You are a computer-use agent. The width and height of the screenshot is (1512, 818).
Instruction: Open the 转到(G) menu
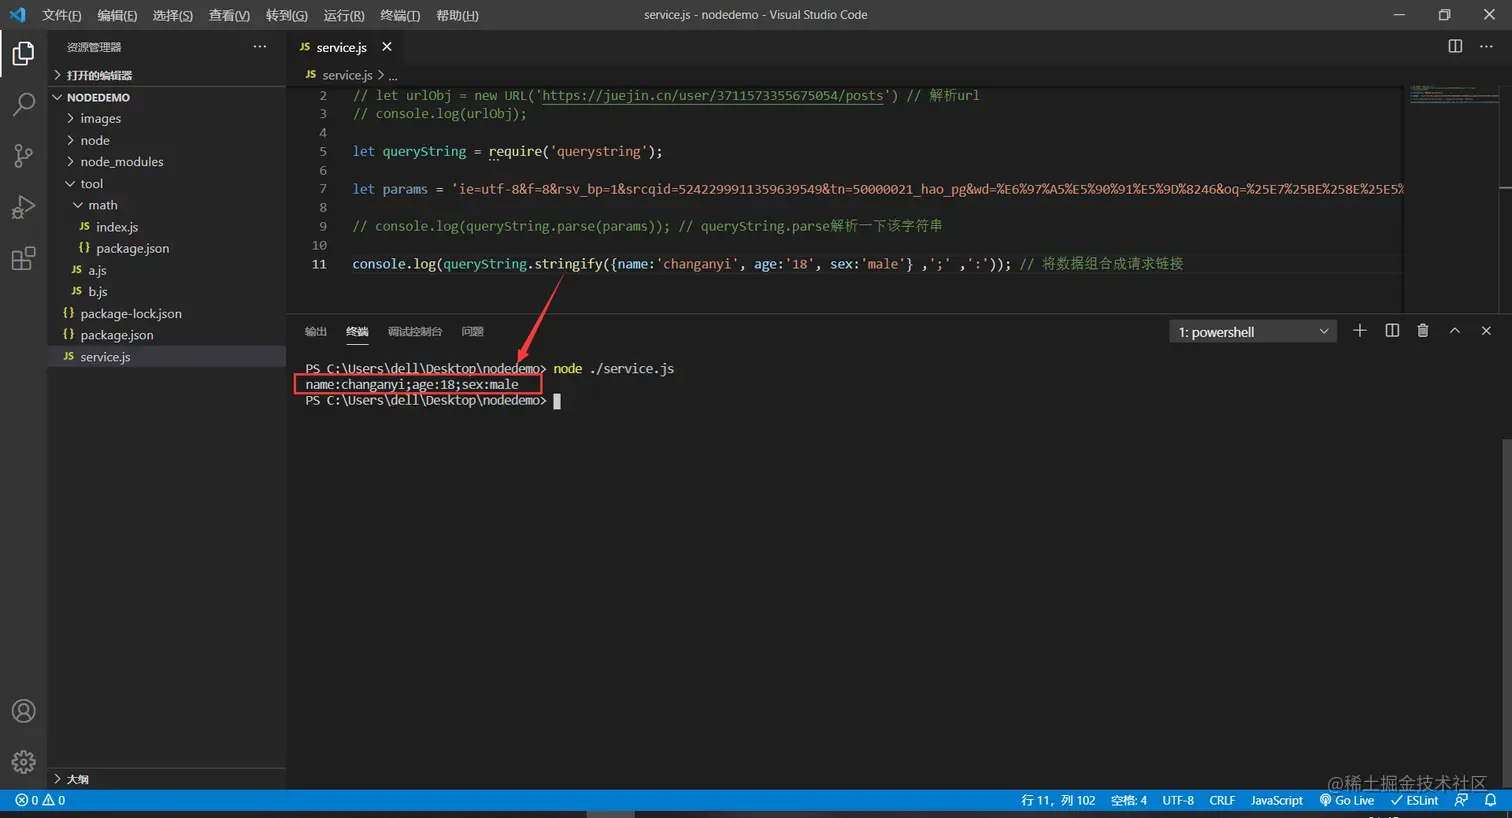(287, 15)
